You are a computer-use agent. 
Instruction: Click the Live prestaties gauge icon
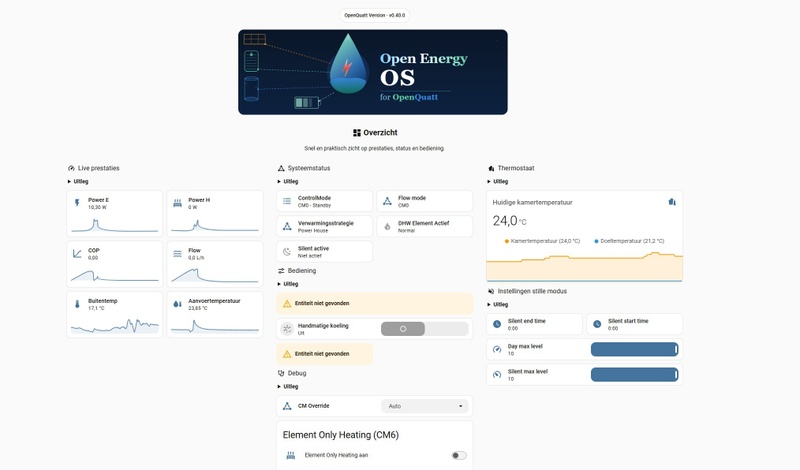click(x=71, y=168)
